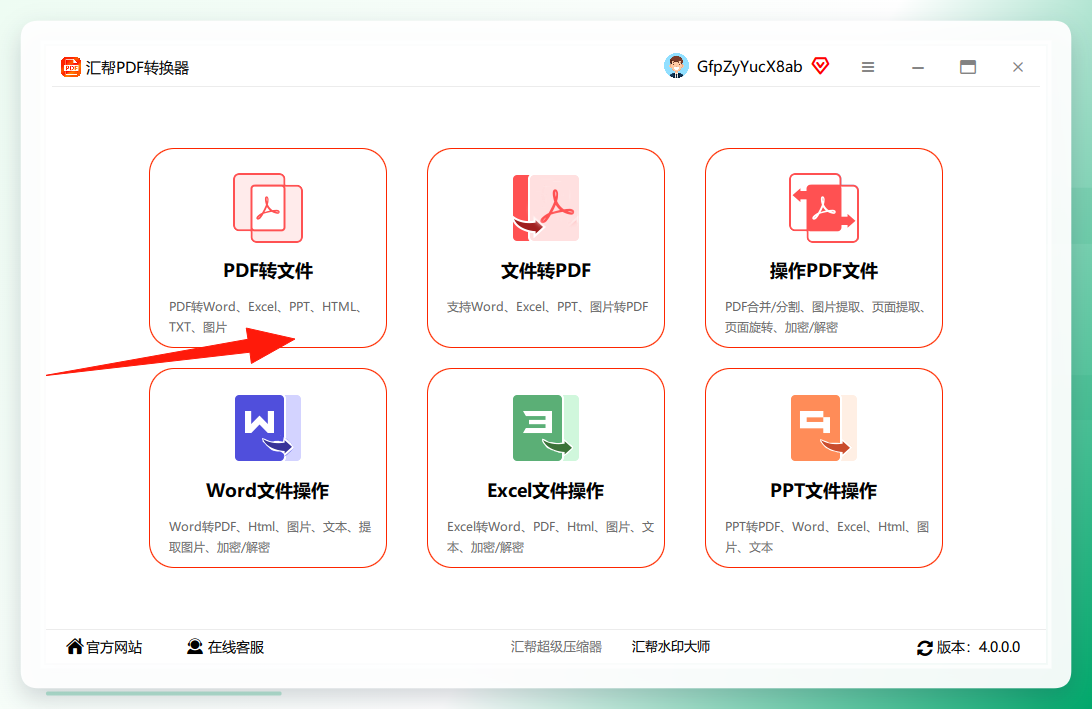Minimize the PDF converter window
Image resolution: width=1092 pixels, height=709 pixels.
[918, 67]
